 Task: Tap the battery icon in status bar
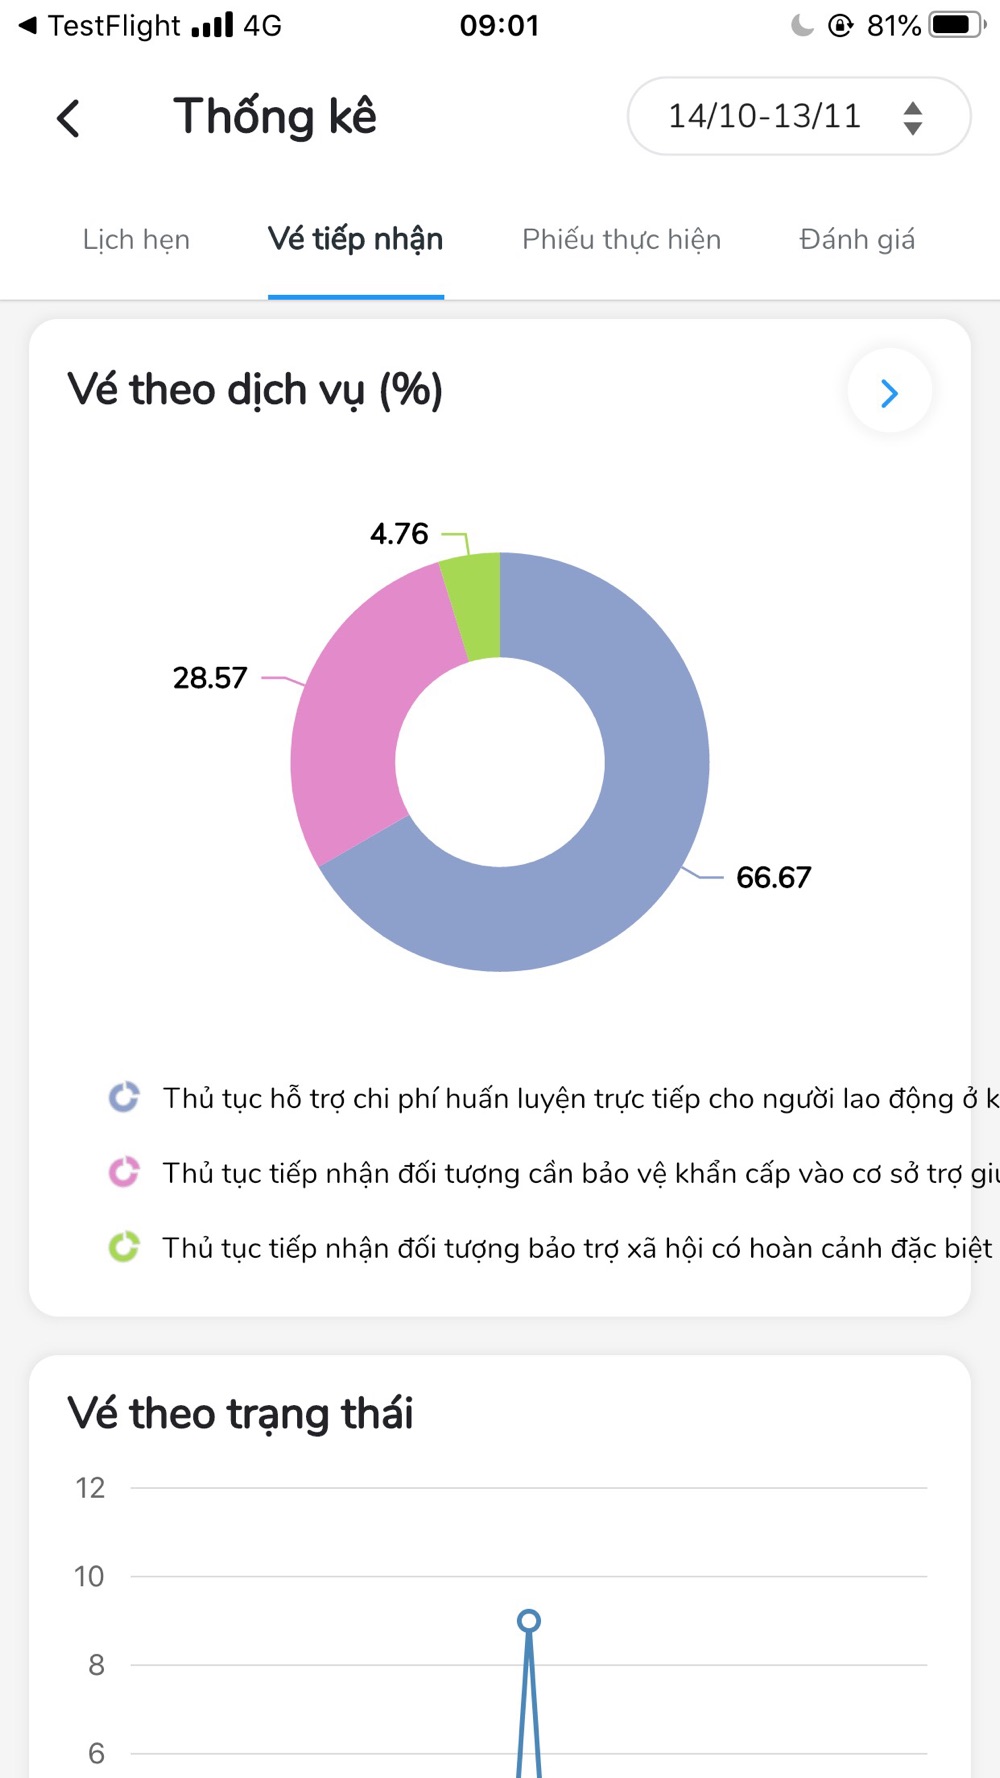pyautogui.click(x=958, y=25)
